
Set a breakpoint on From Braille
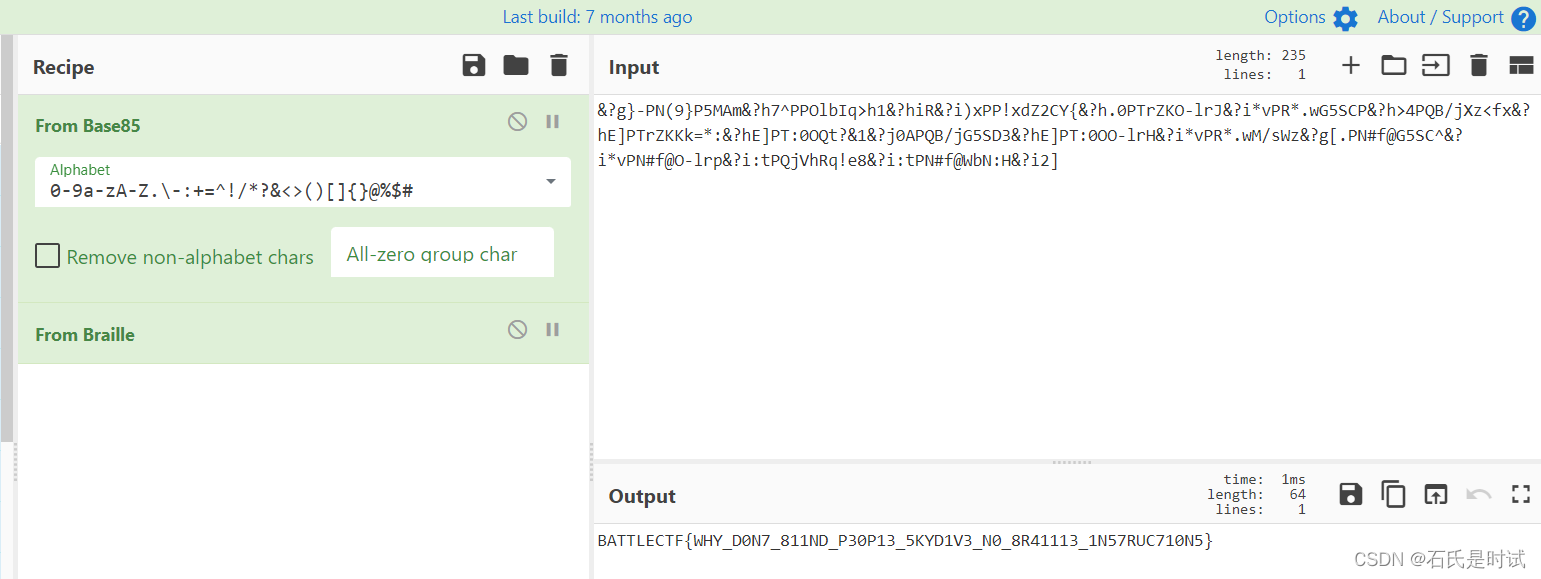[552, 329]
